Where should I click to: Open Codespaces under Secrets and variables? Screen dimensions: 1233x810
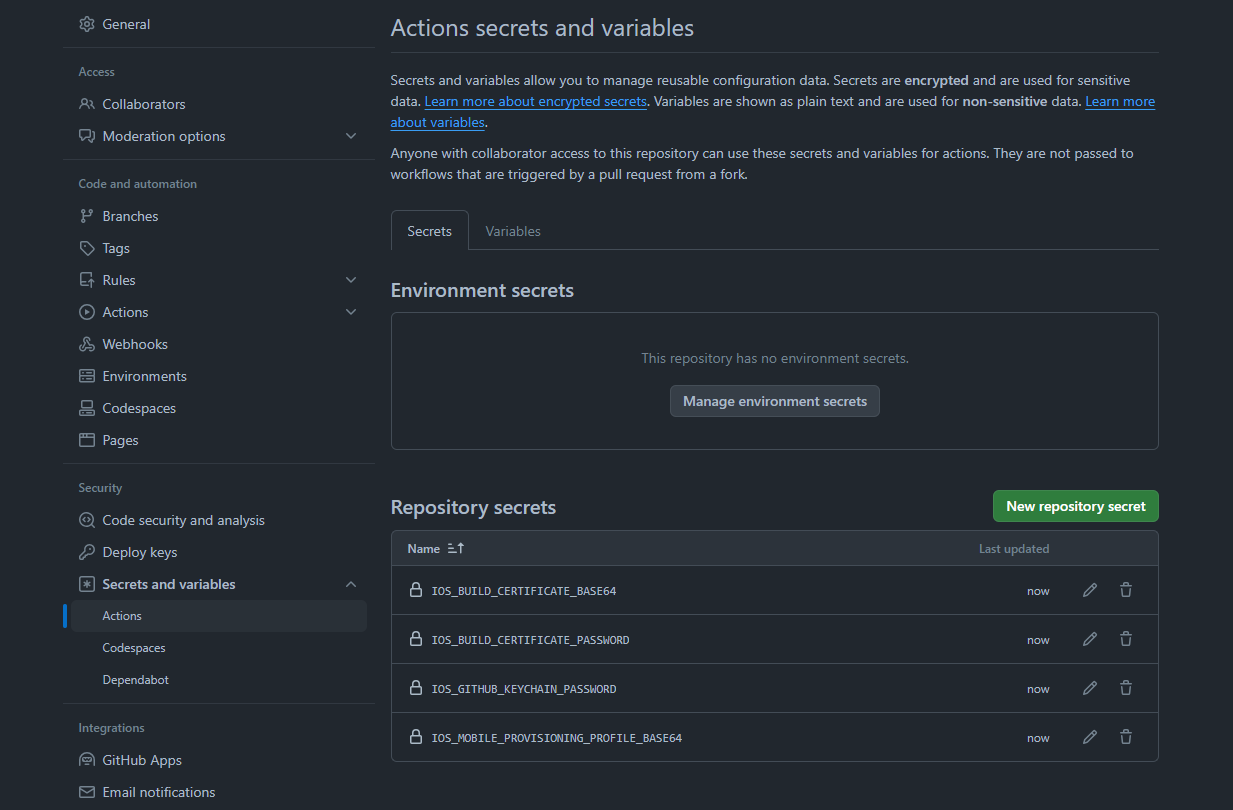click(x=134, y=648)
